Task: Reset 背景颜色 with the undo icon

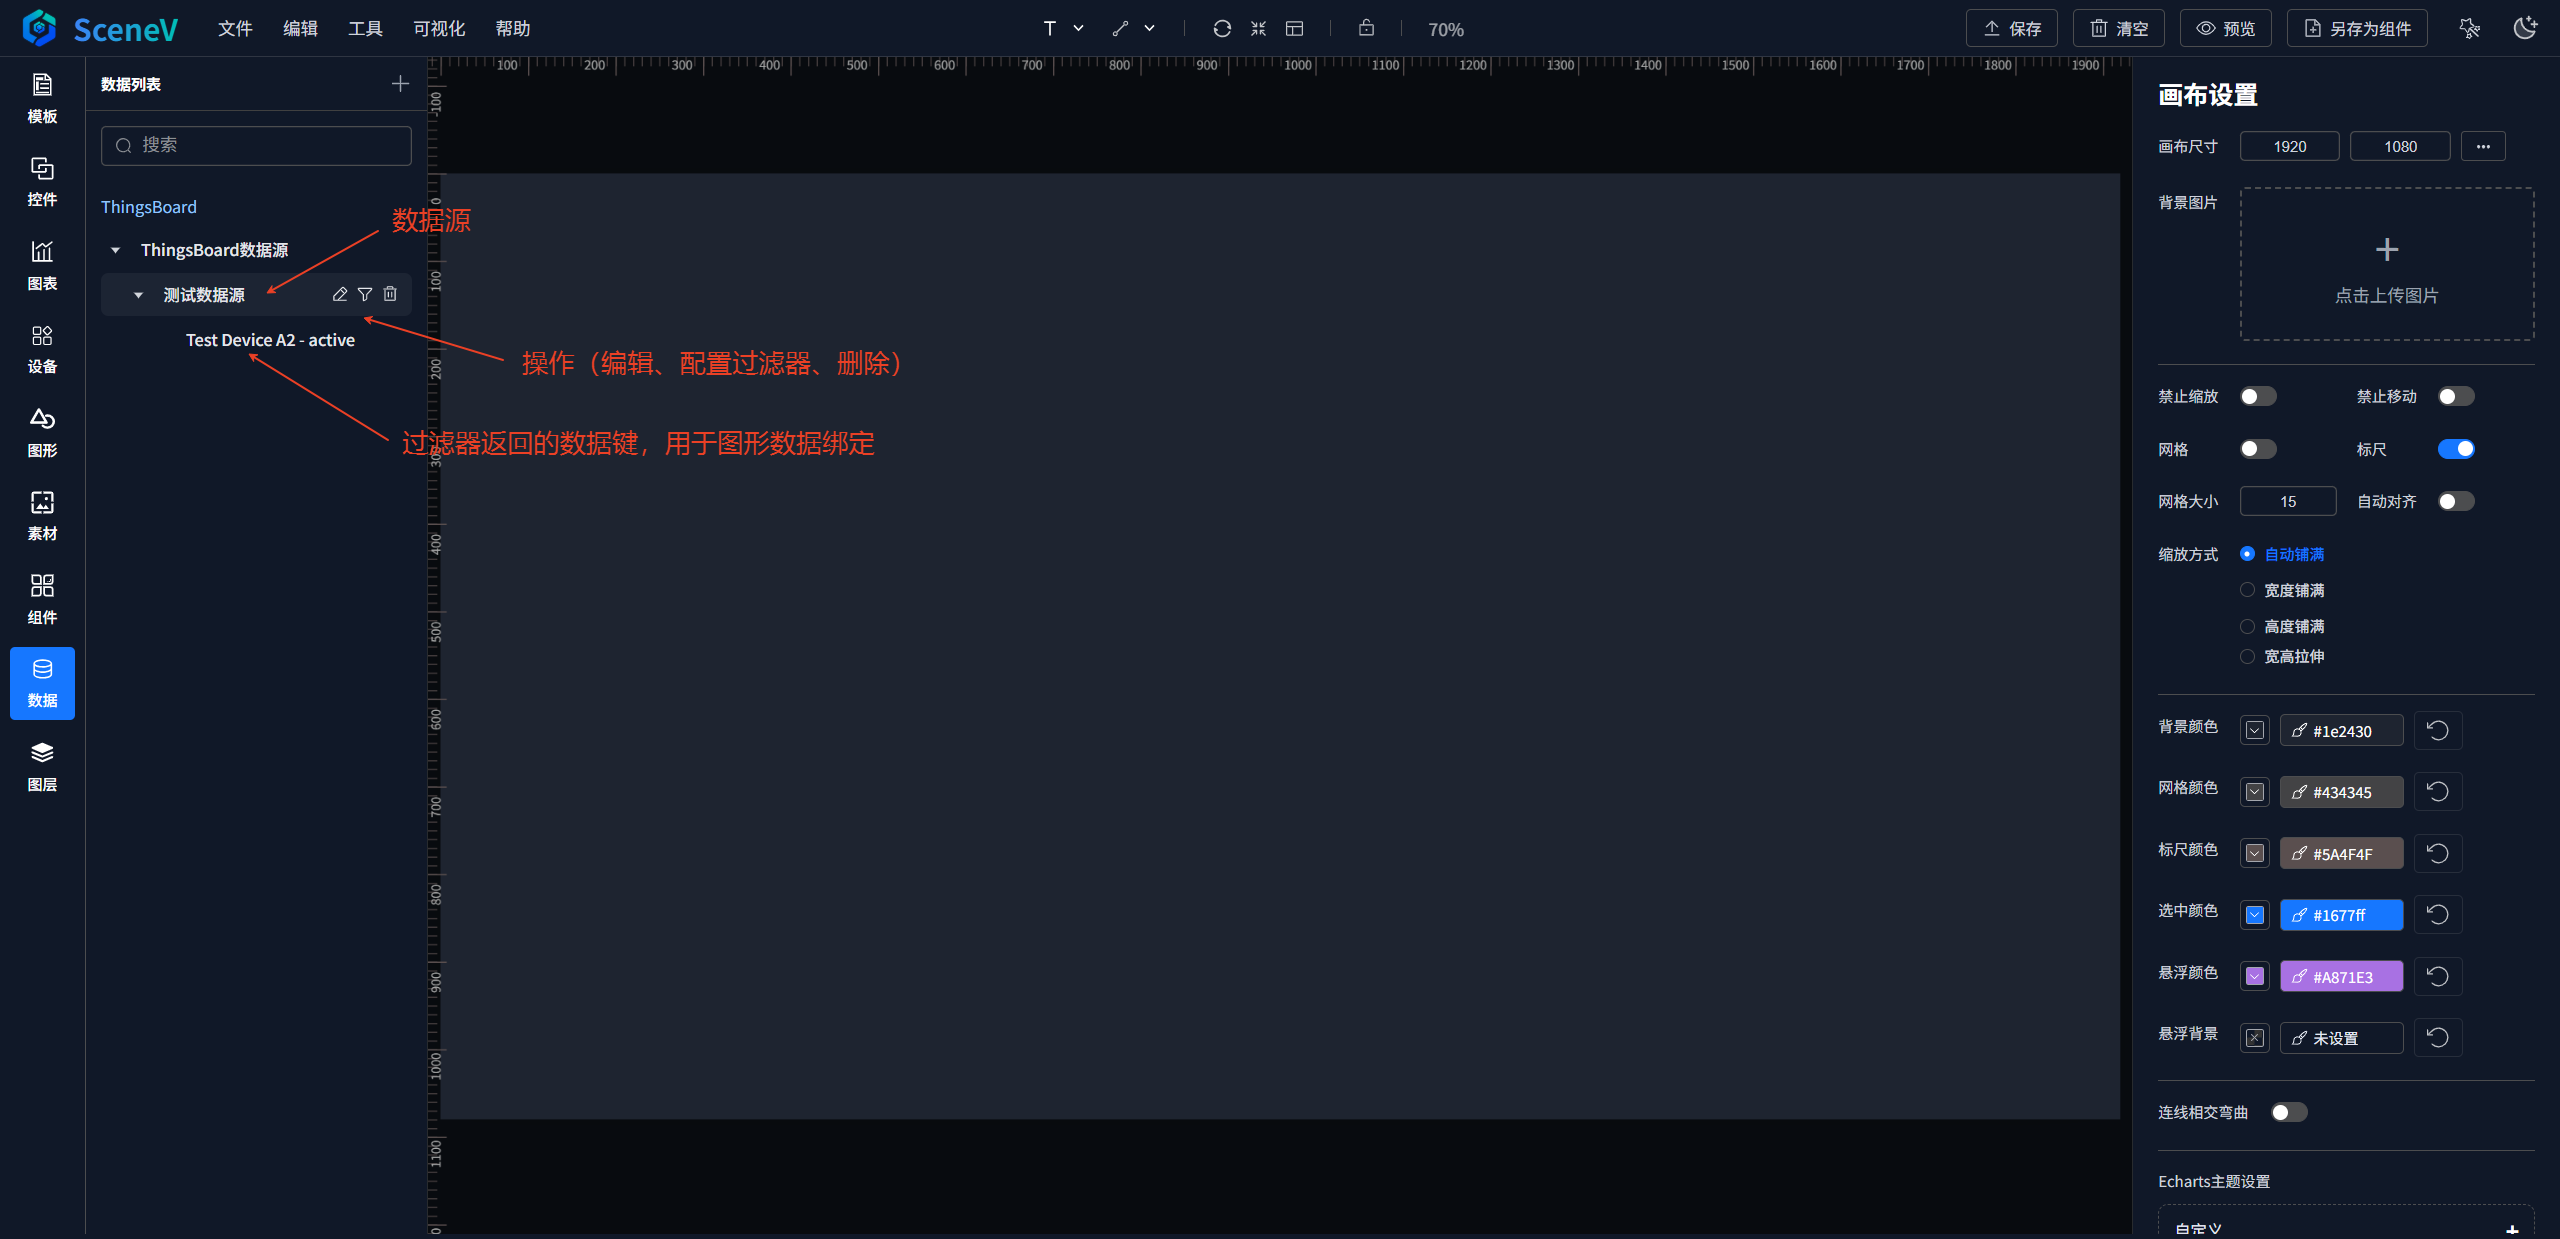Action: point(2438,730)
